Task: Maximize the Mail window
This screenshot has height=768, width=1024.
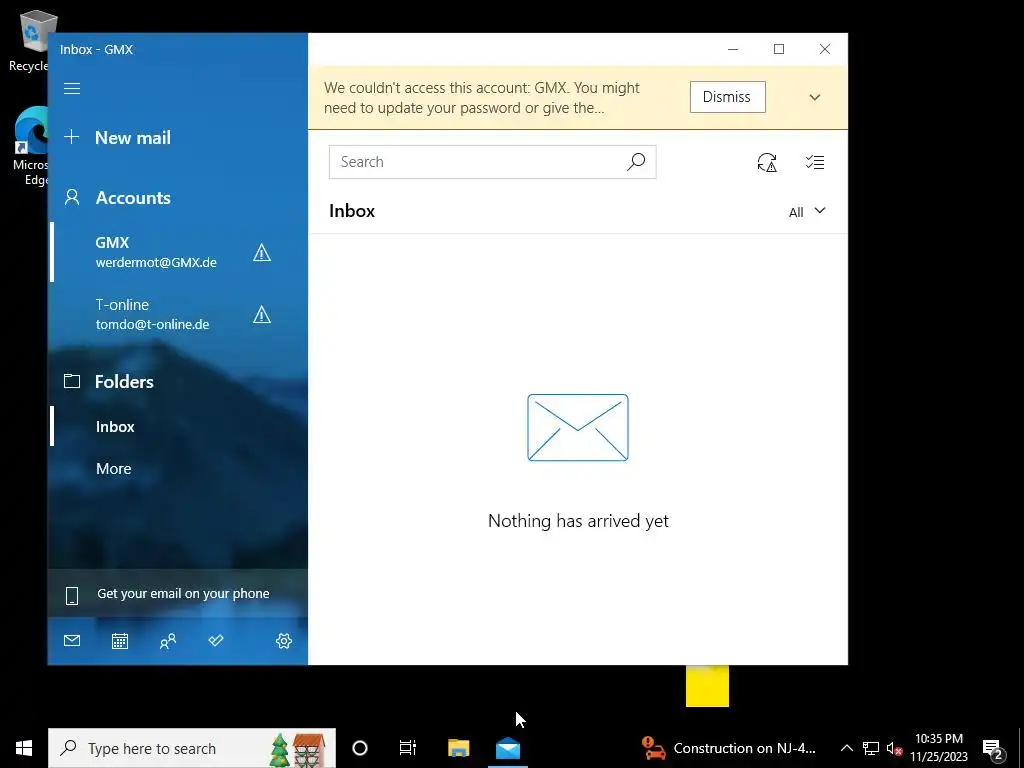Action: click(778, 50)
